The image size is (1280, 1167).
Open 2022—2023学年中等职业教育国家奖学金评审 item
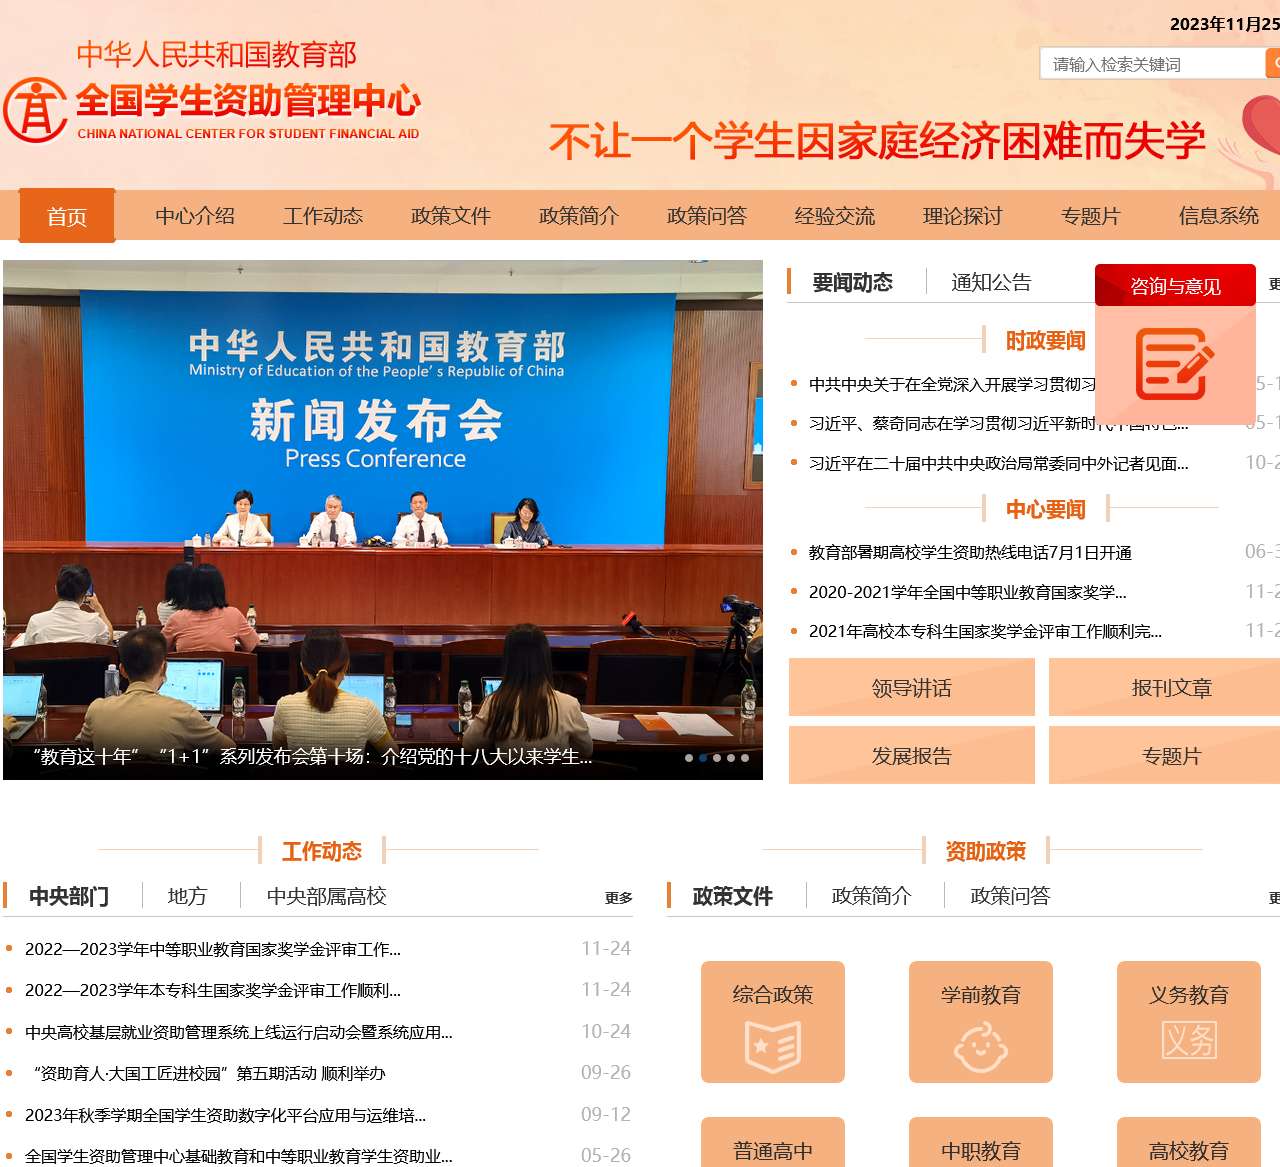tap(213, 949)
